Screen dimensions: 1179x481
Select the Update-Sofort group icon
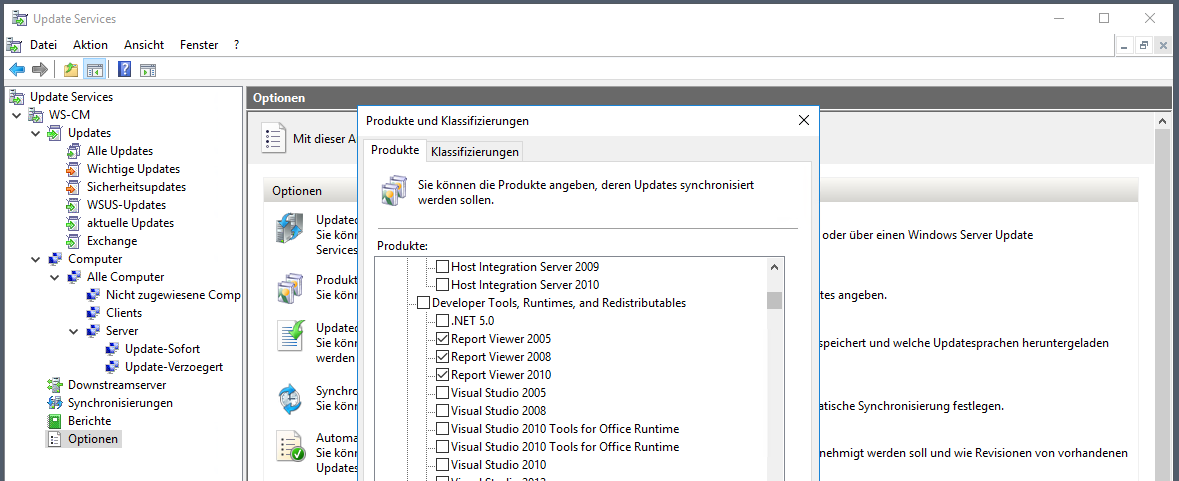112,349
